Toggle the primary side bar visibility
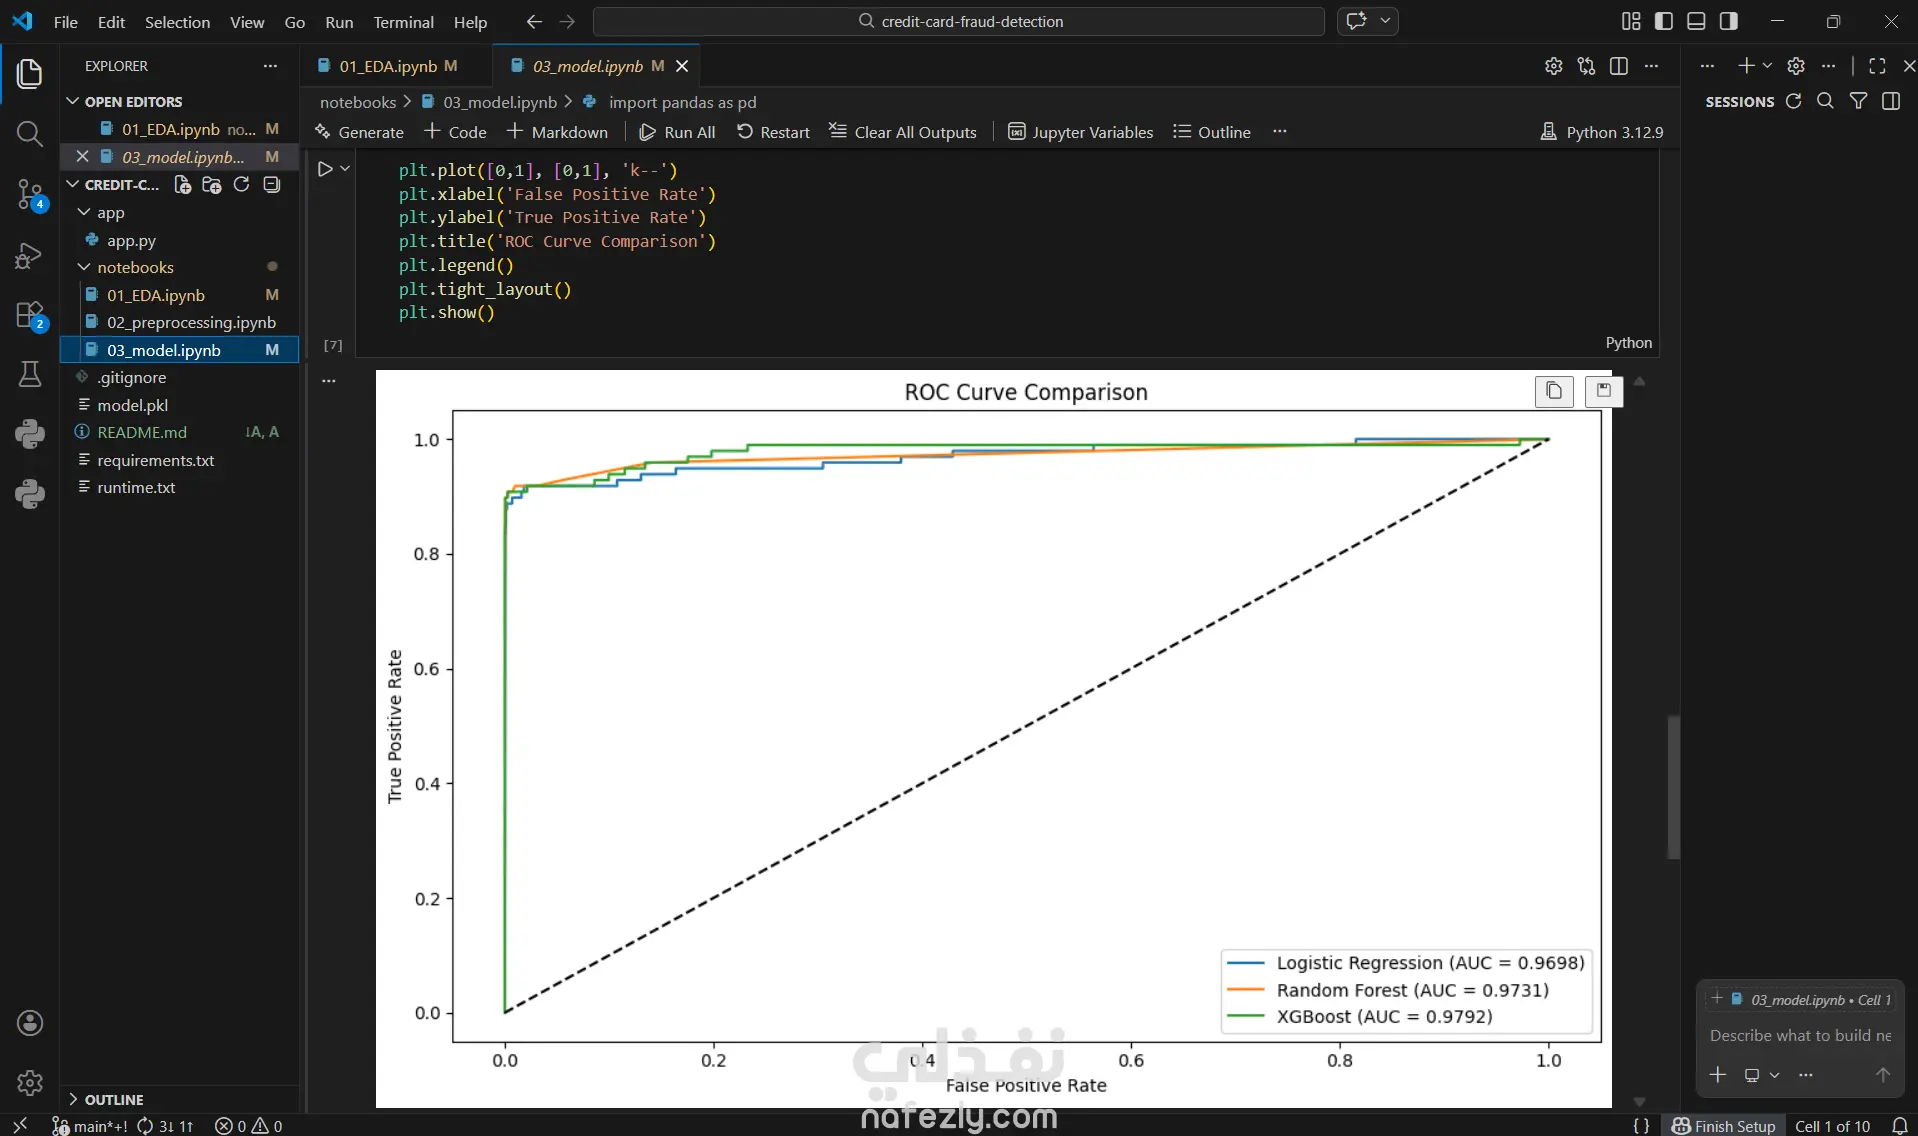This screenshot has width=1918, height=1136. click(1663, 21)
